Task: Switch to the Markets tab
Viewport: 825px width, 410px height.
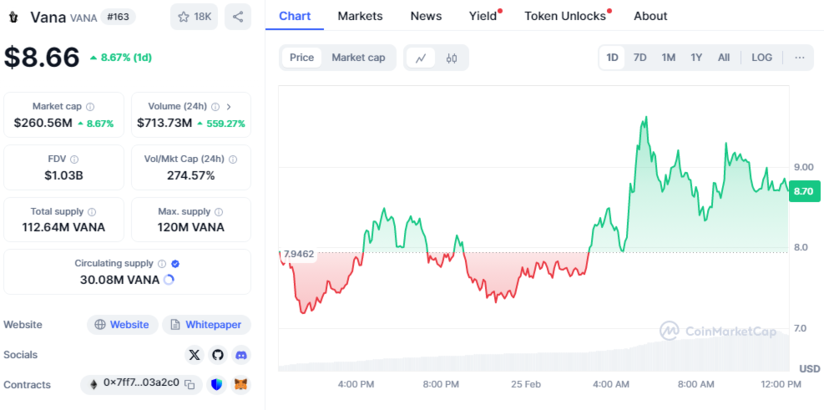Action: [360, 16]
